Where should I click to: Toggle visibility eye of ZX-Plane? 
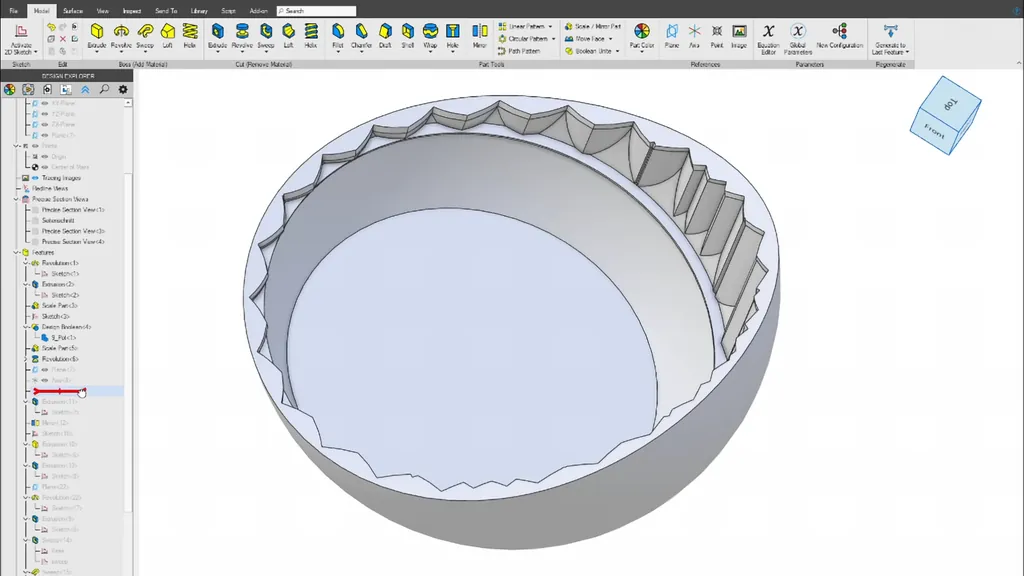point(44,124)
